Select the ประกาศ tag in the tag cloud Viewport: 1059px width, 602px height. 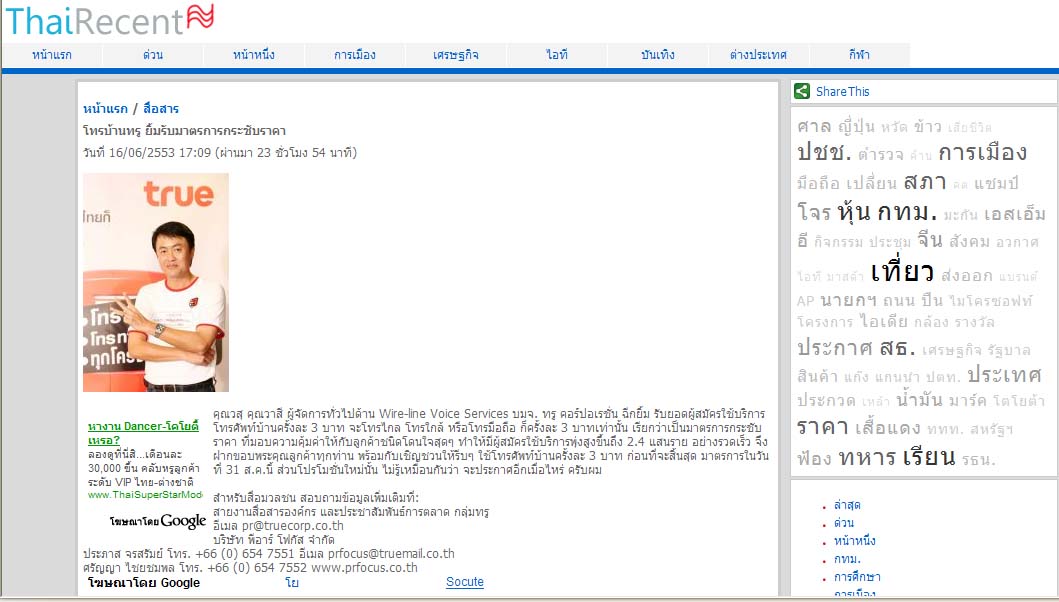(835, 347)
